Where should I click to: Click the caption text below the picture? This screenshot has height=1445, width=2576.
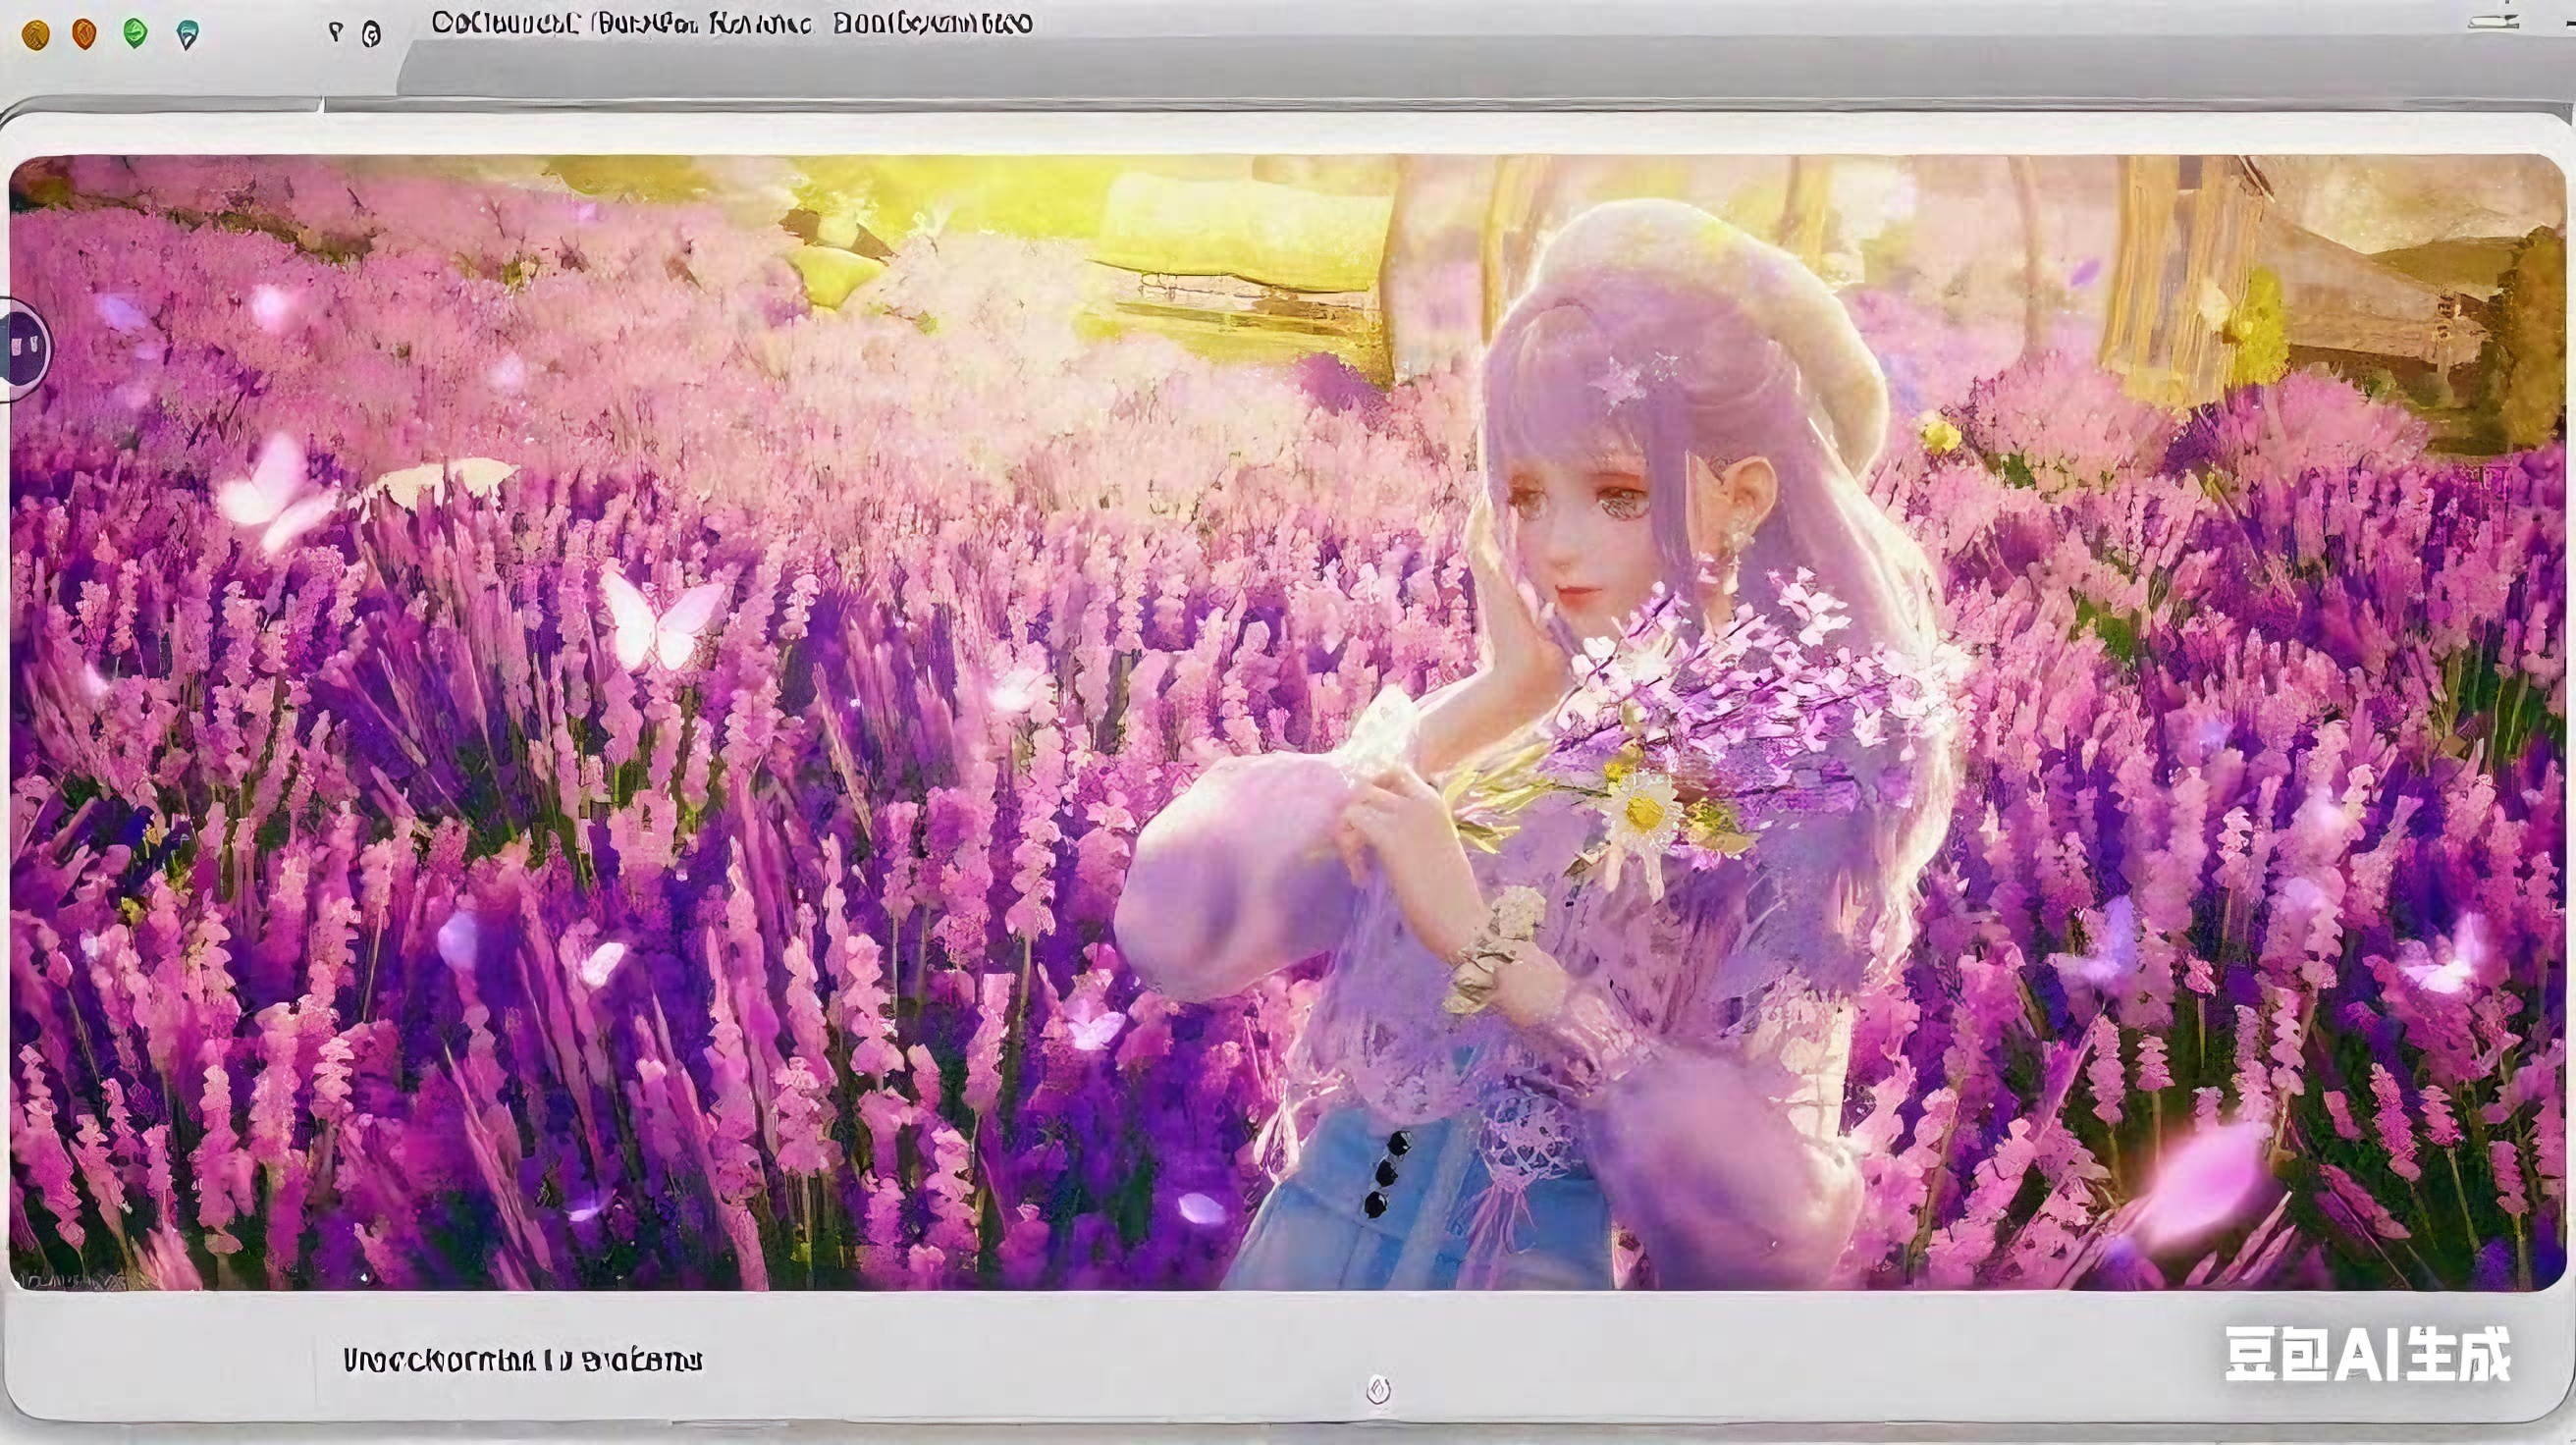[x=523, y=1360]
